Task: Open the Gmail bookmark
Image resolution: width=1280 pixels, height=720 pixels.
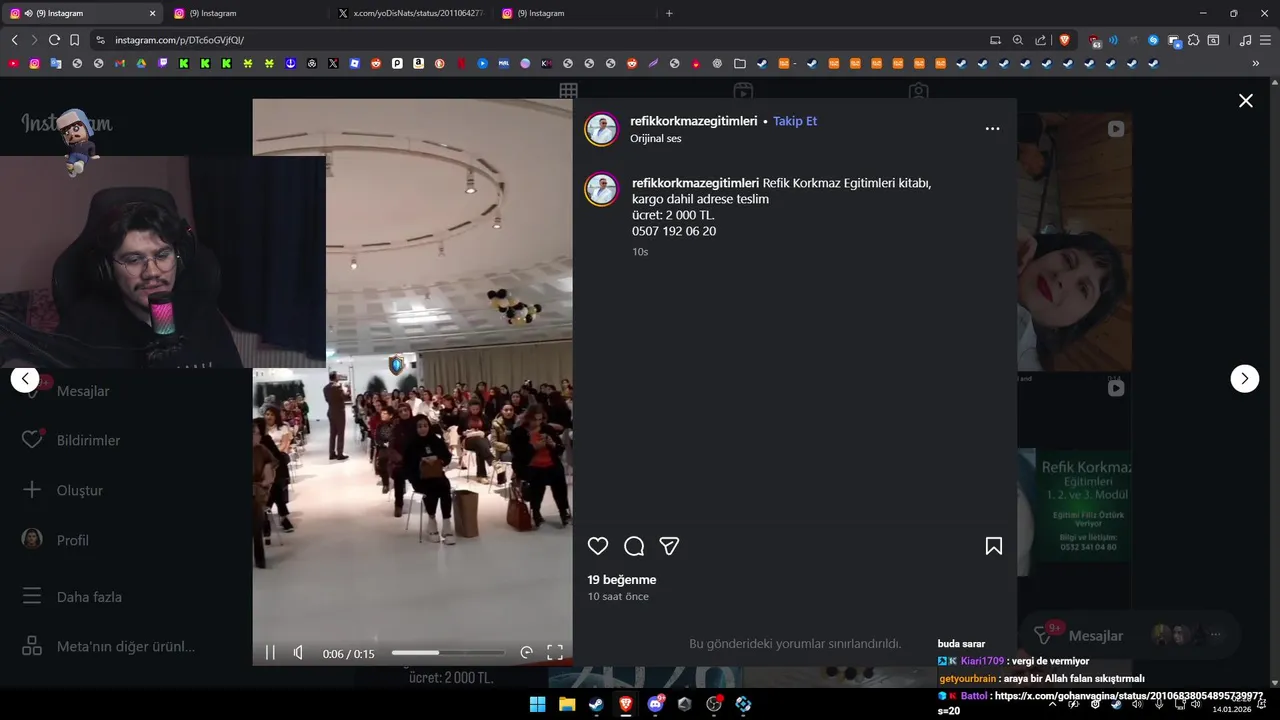Action: click(120, 63)
